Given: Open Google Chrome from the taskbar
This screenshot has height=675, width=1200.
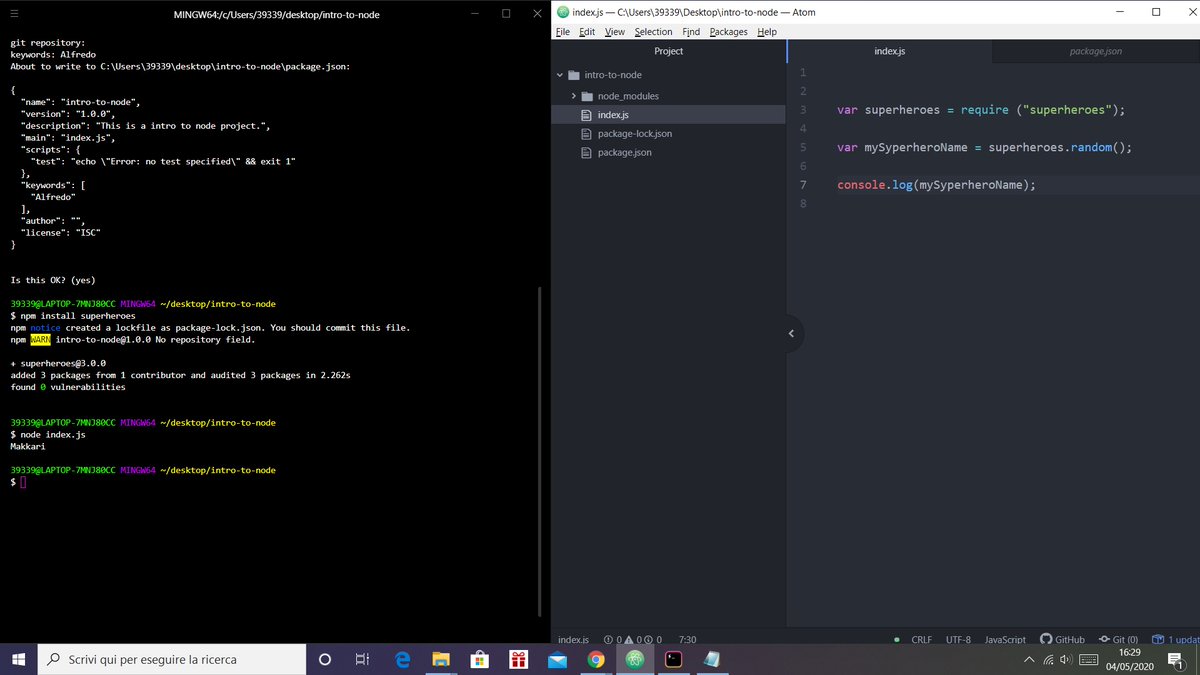Looking at the screenshot, I should 596,659.
